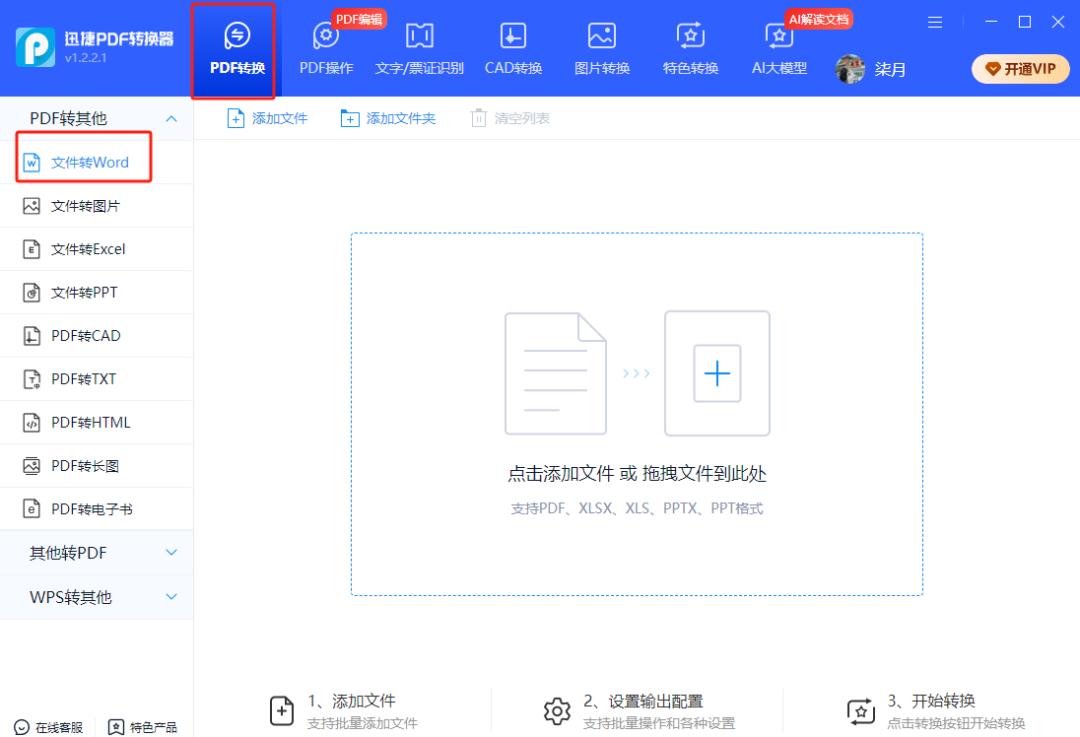1080x737 pixels.
Task: Select PDF转HTML in the sidebar
Action: coord(96,423)
